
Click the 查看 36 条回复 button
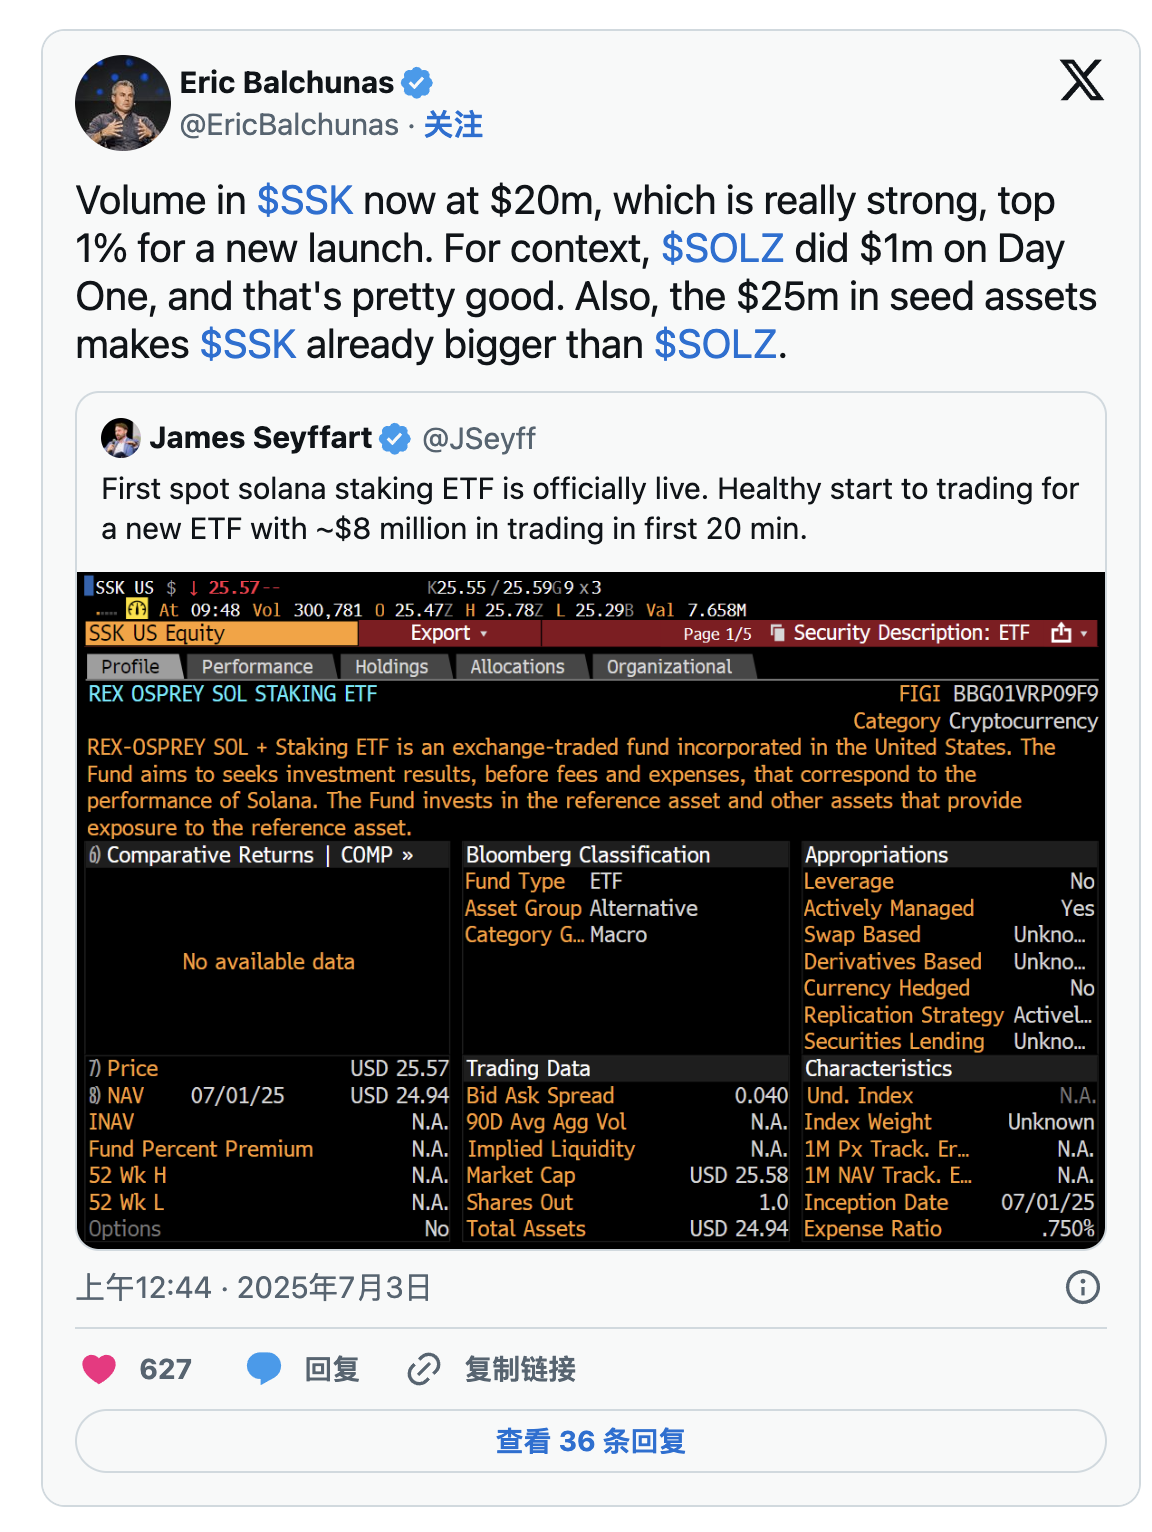click(590, 1441)
